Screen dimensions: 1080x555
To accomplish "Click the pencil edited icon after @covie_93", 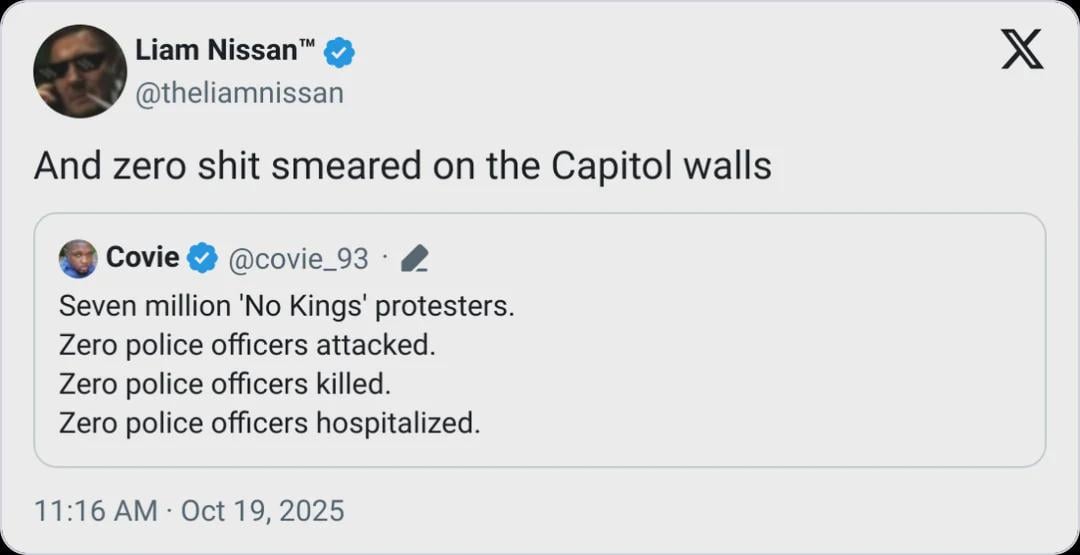I will click(x=414, y=260).
